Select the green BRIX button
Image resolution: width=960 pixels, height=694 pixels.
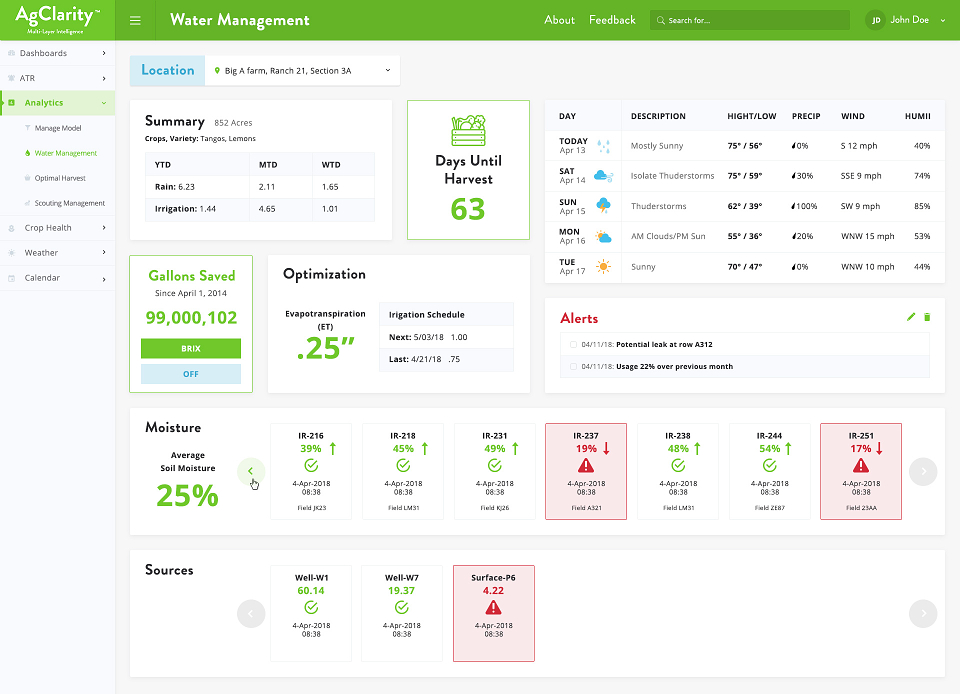[x=191, y=348]
